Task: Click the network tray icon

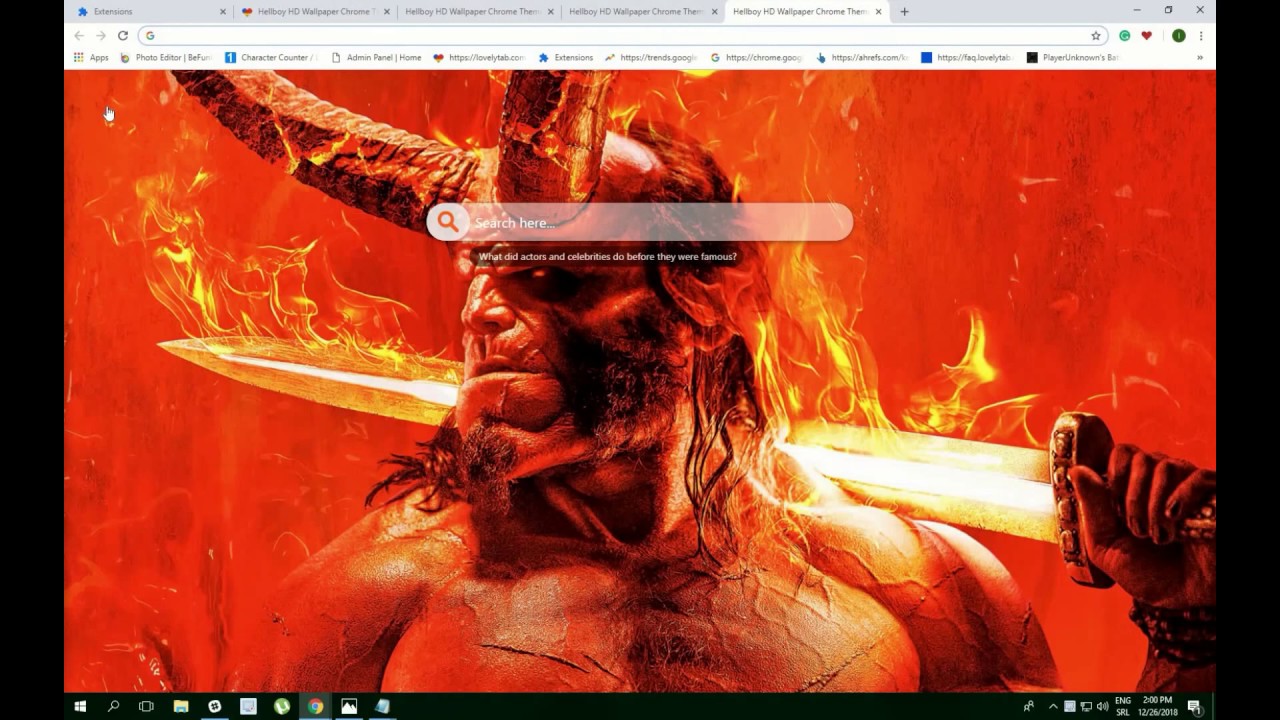Action: [1086, 706]
